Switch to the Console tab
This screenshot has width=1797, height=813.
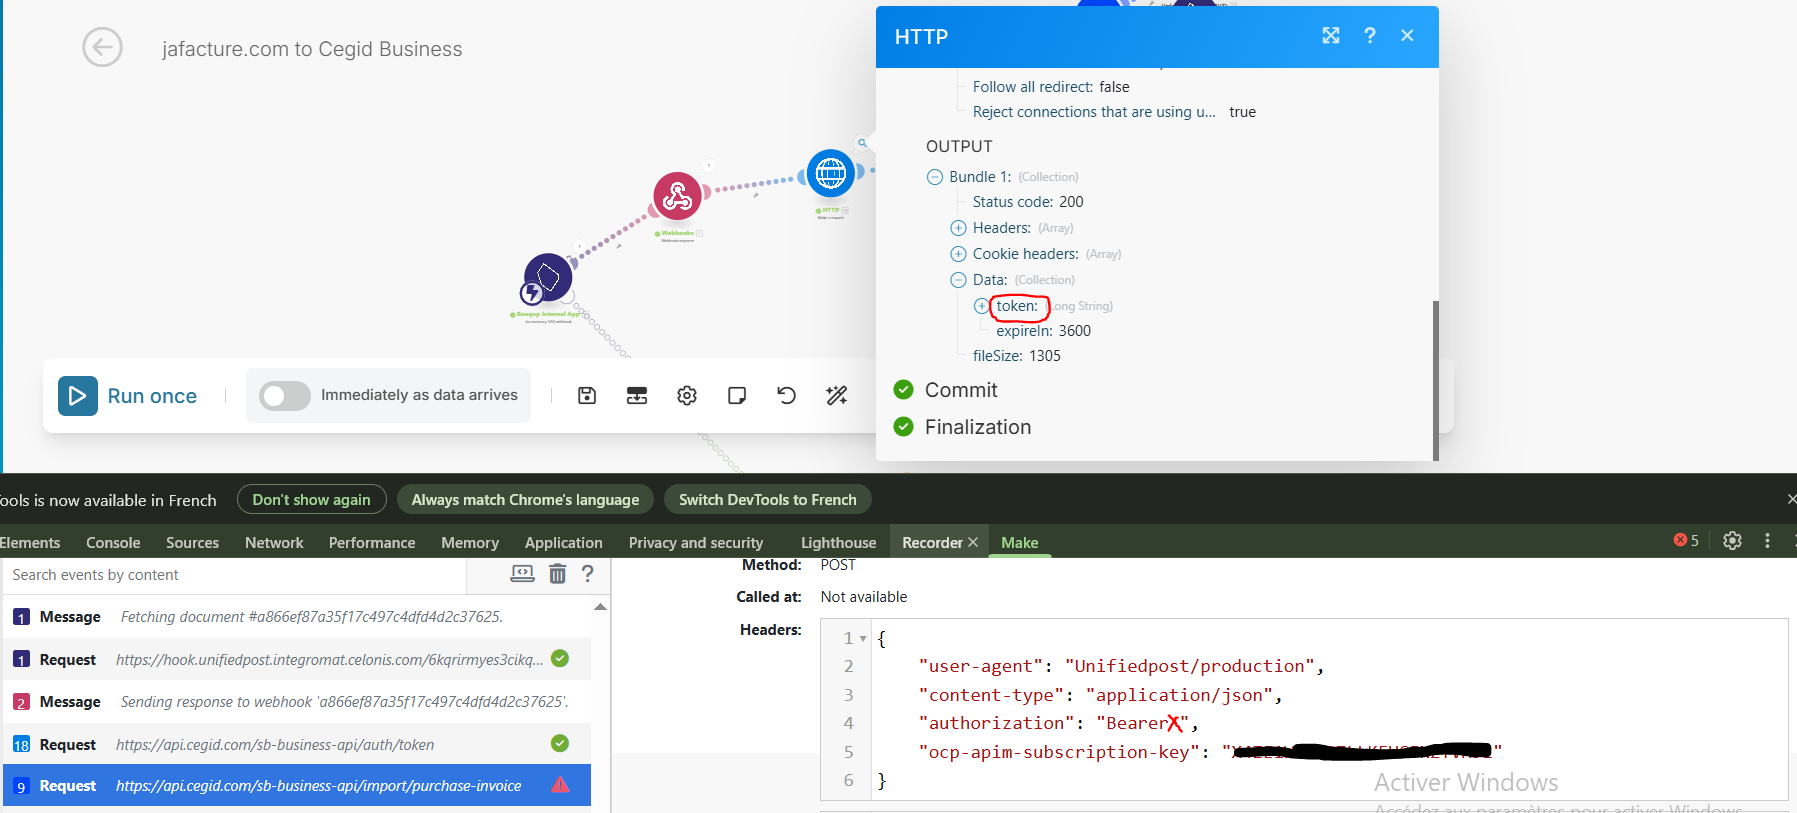pos(113,543)
